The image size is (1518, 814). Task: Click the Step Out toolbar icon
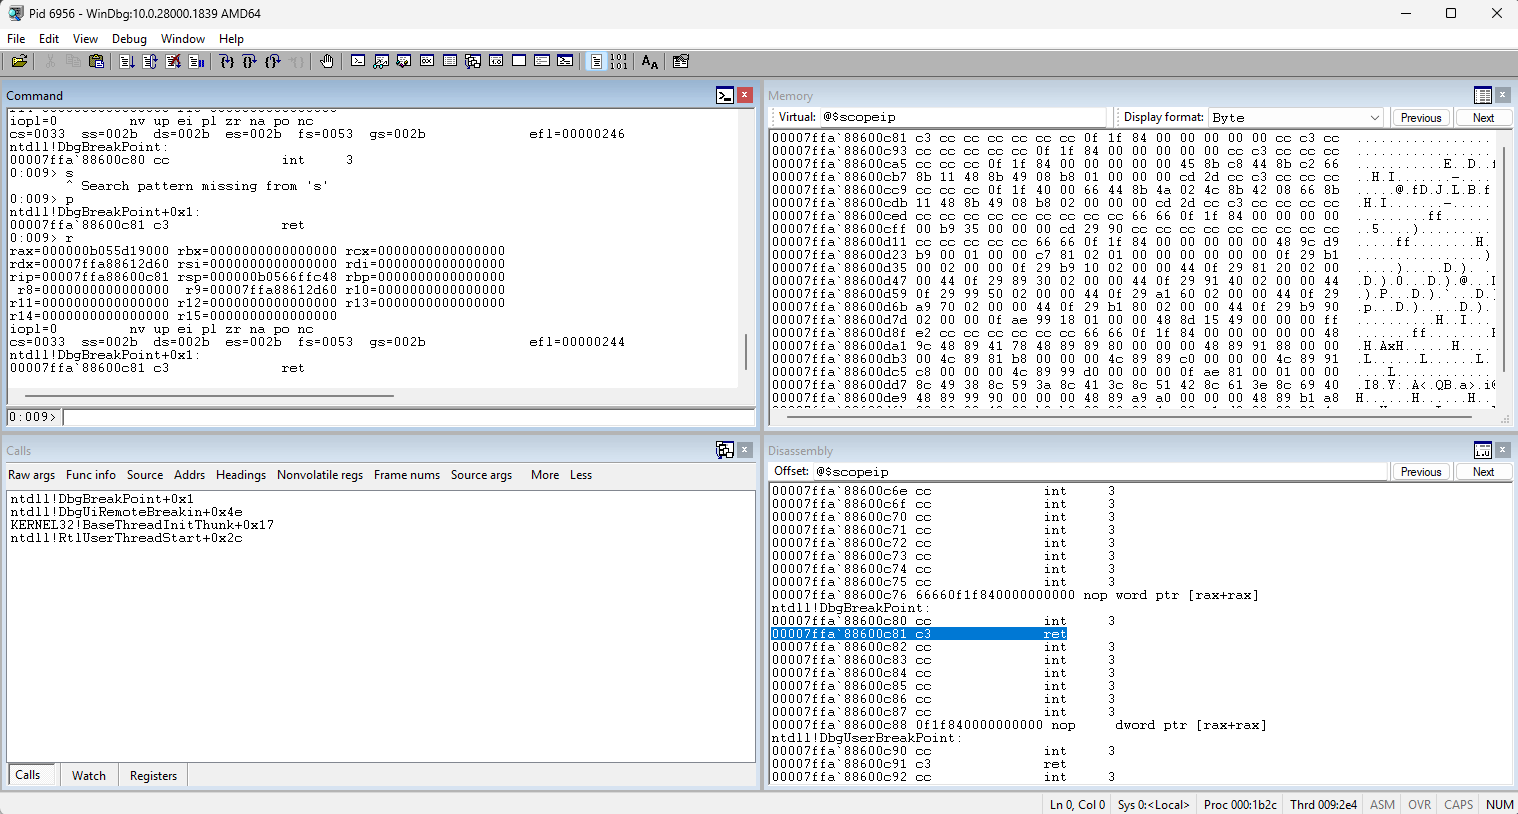click(x=273, y=61)
